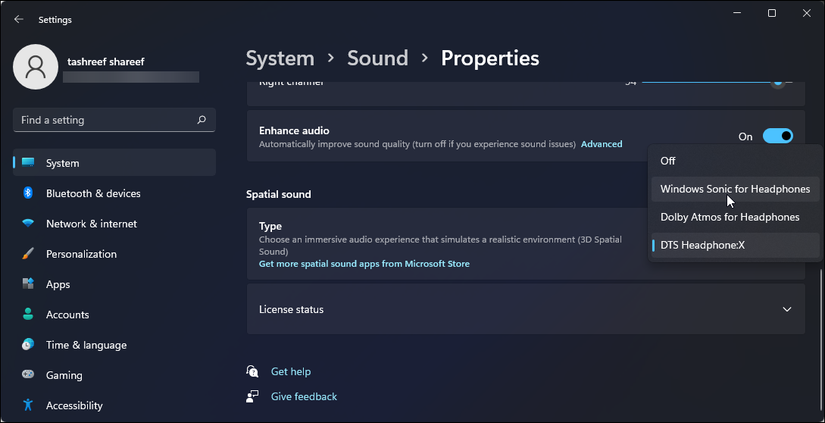Click Sound in the breadcrumb path

377,58
